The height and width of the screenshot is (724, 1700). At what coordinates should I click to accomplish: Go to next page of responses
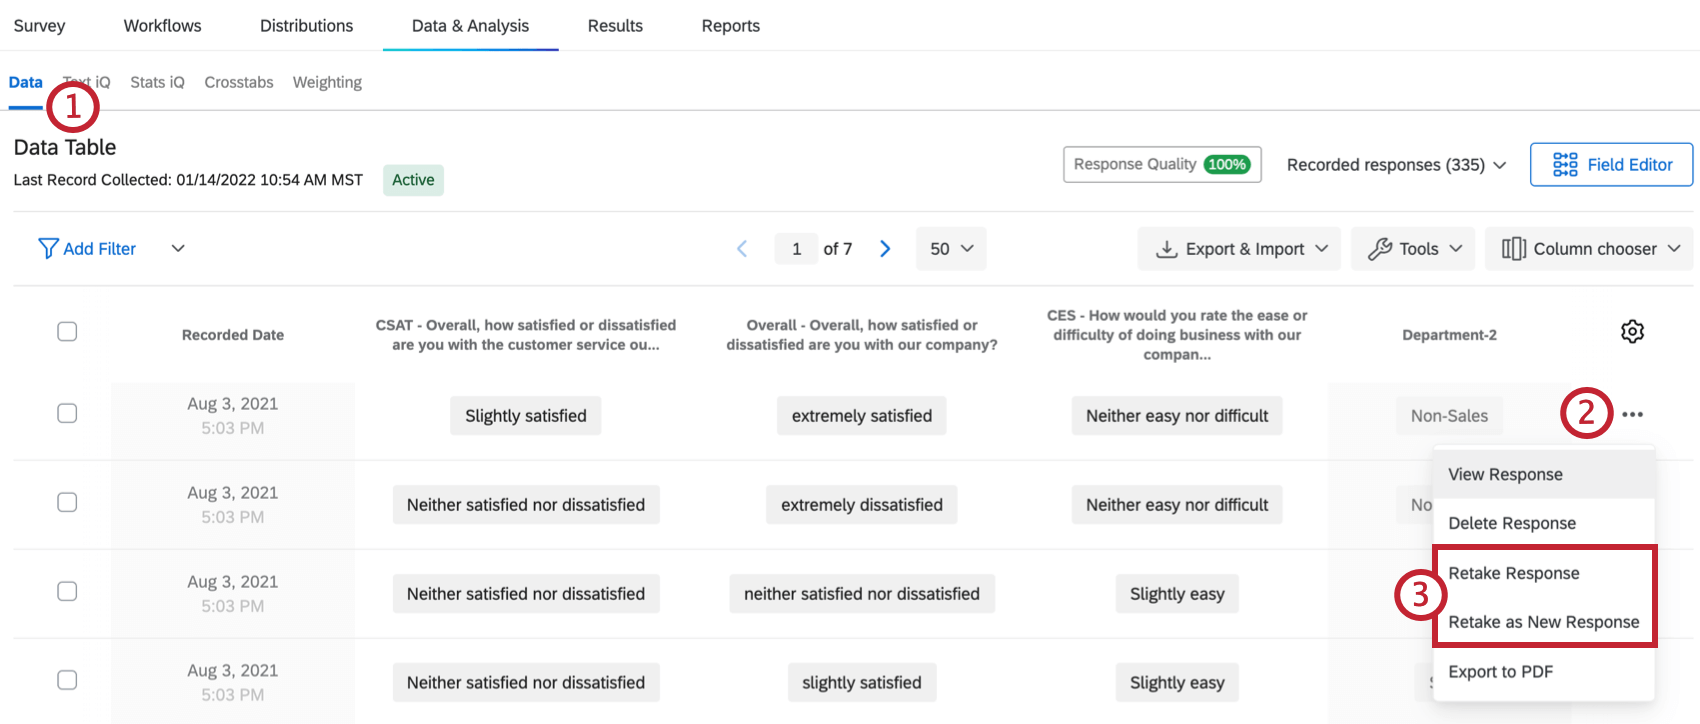click(x=885, y=249)
